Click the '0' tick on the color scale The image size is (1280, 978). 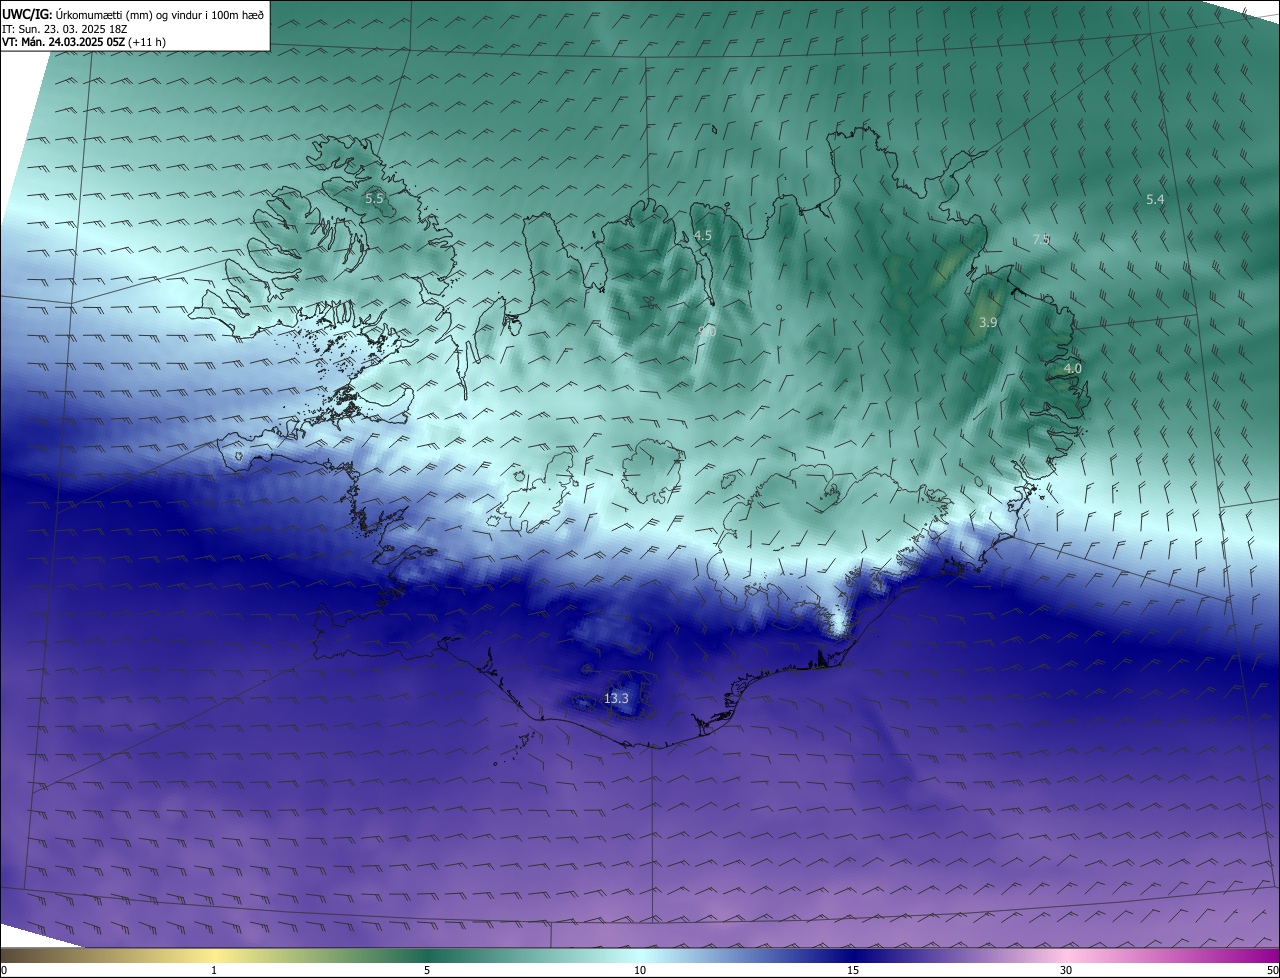click(4, 970)
